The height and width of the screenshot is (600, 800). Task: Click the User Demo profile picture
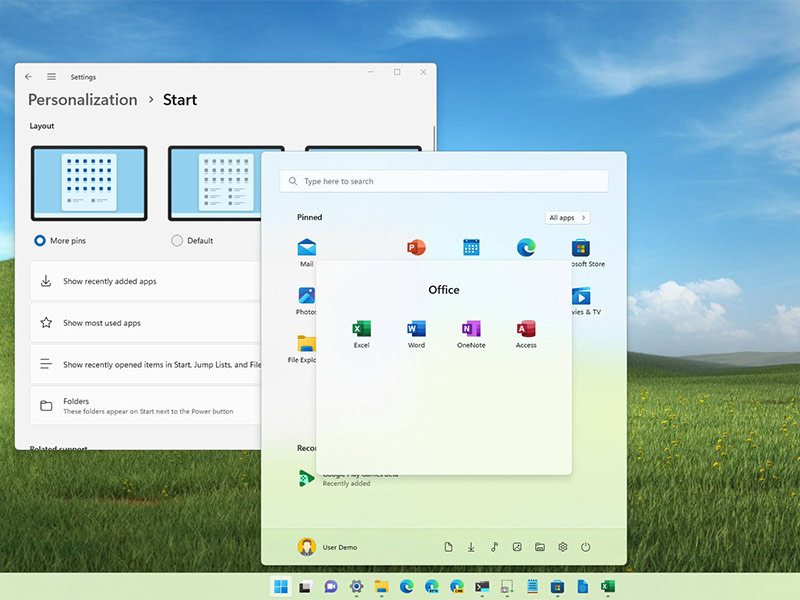(x=307, y=547)
